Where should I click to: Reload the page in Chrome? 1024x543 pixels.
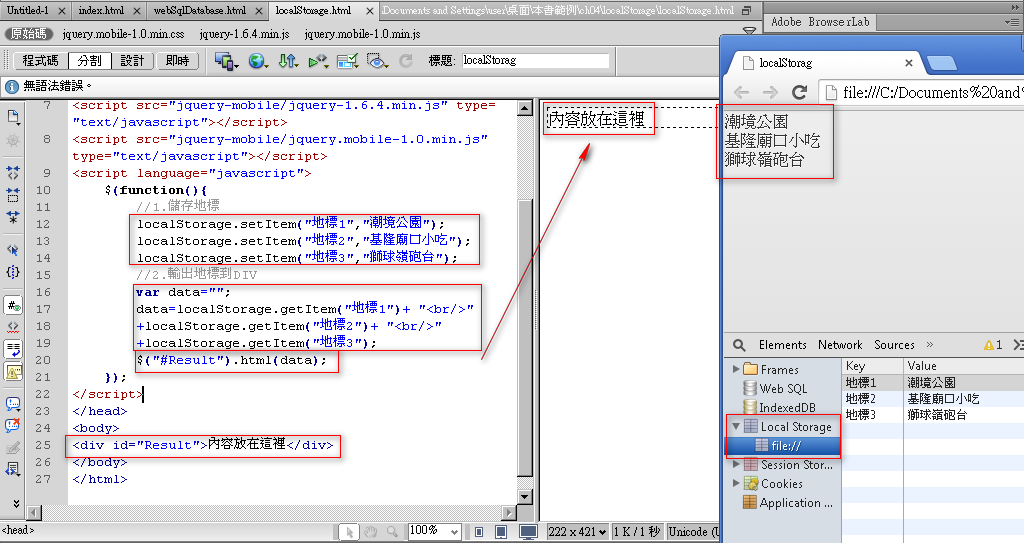pos(799,92)
